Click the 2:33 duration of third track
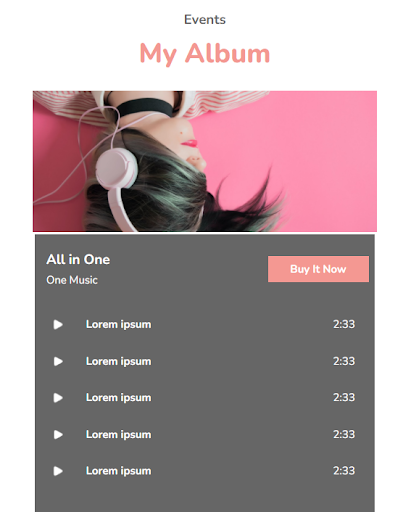The height and width of the screenshot is (512, 411). click(344, 398)
